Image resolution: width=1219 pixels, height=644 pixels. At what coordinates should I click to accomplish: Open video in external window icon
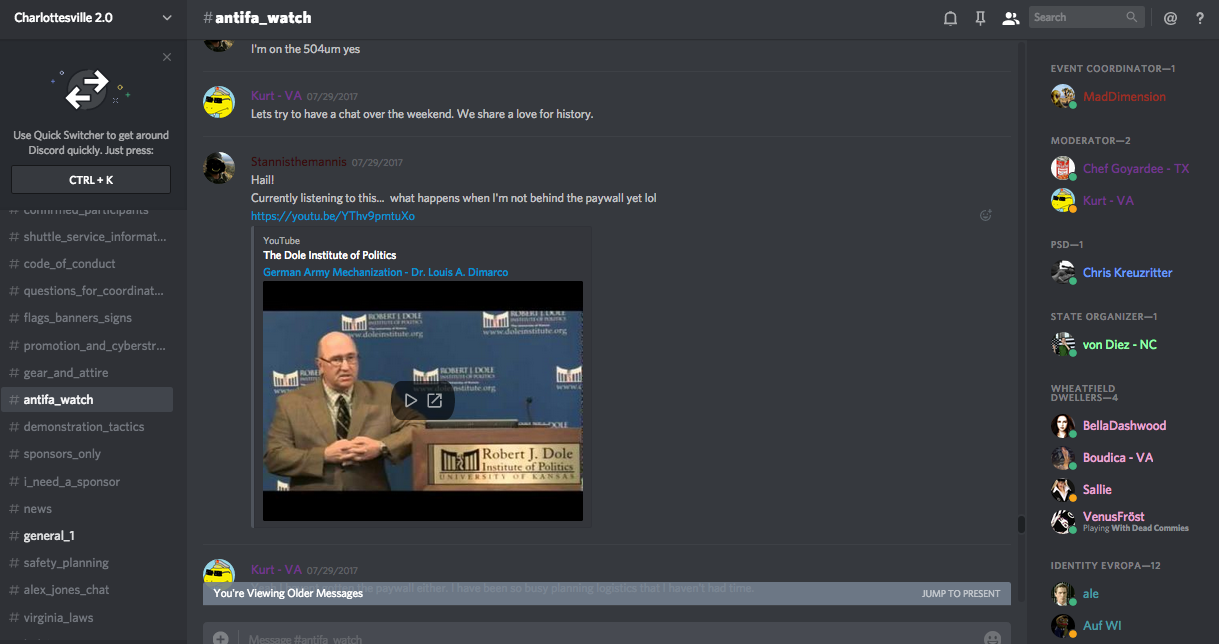point(435,400)
